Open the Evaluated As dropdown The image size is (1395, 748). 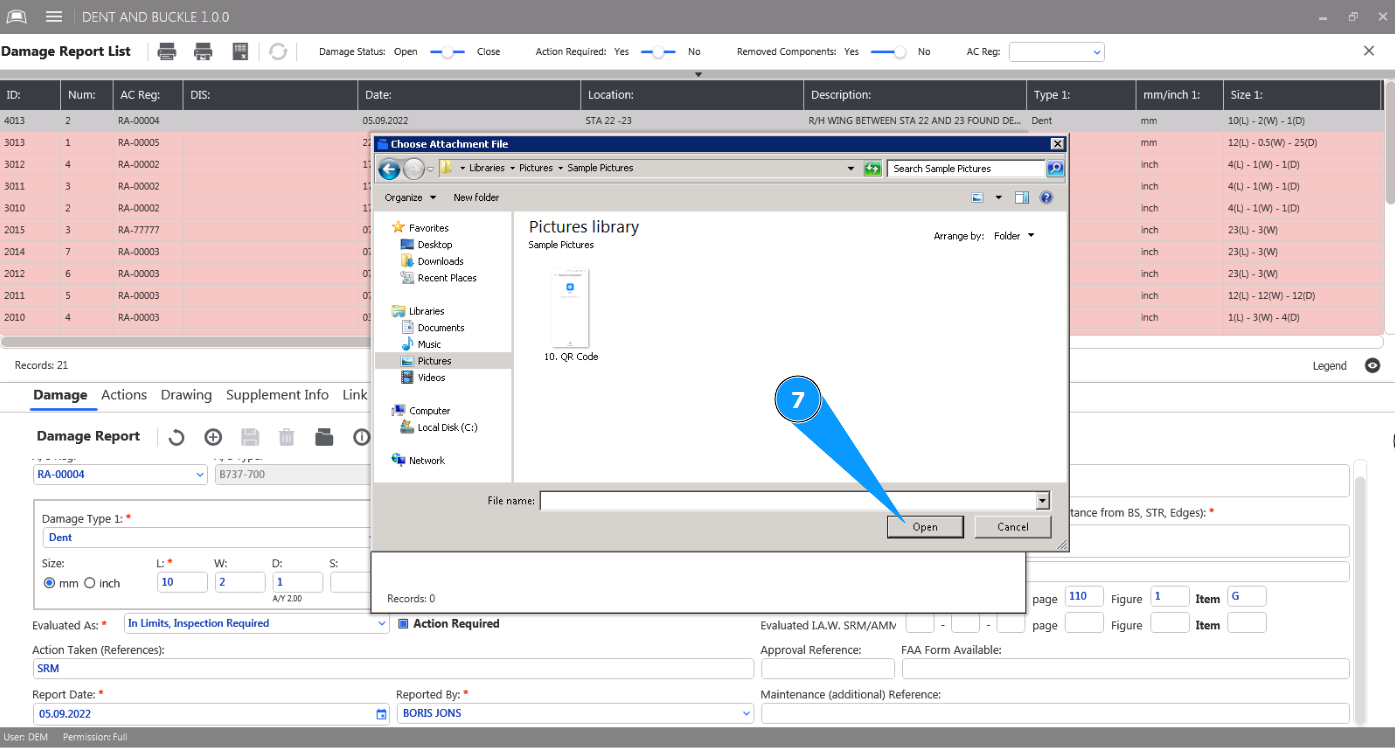pyautogui.click(x=381, y=624)
